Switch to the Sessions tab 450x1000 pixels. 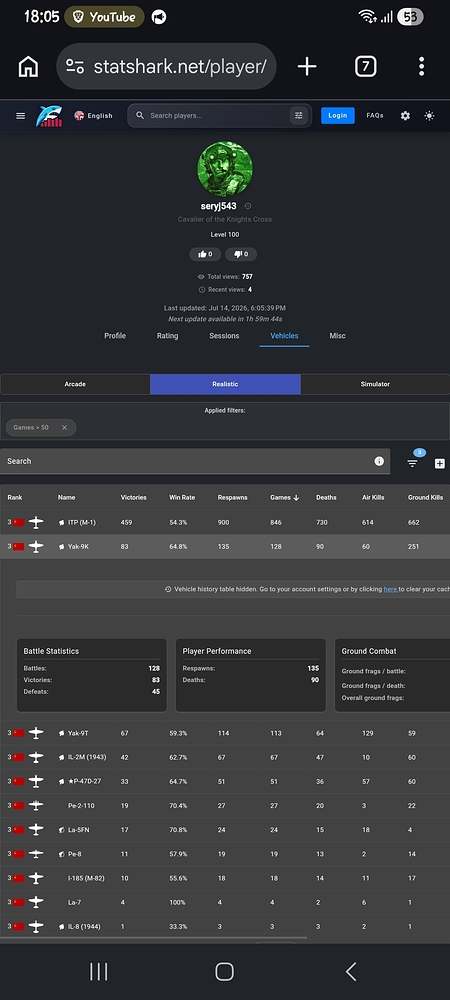(224, 335)
